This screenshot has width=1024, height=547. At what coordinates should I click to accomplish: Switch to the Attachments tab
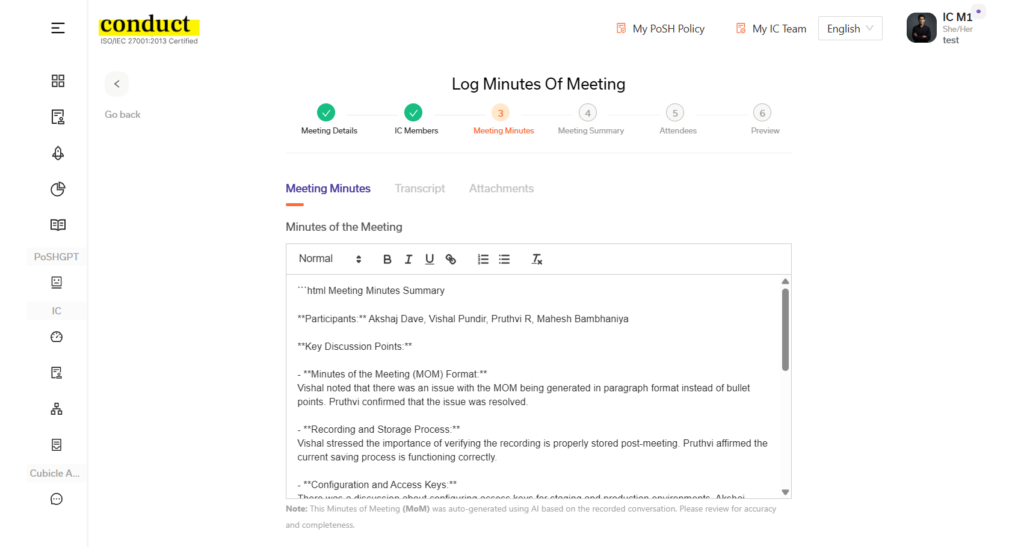tap(501, 188)
